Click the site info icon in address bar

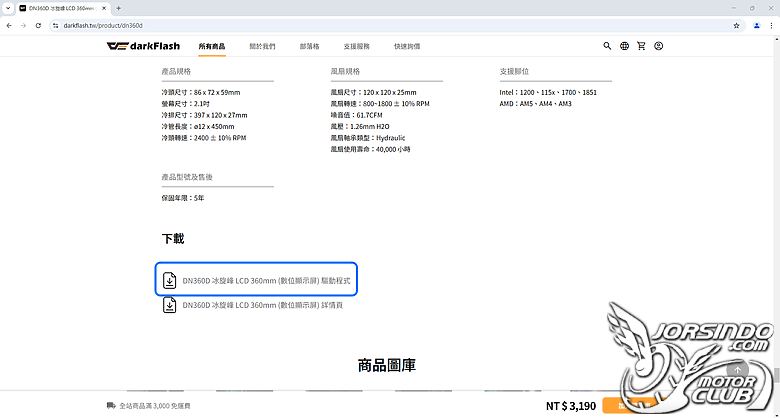point(56,25)
